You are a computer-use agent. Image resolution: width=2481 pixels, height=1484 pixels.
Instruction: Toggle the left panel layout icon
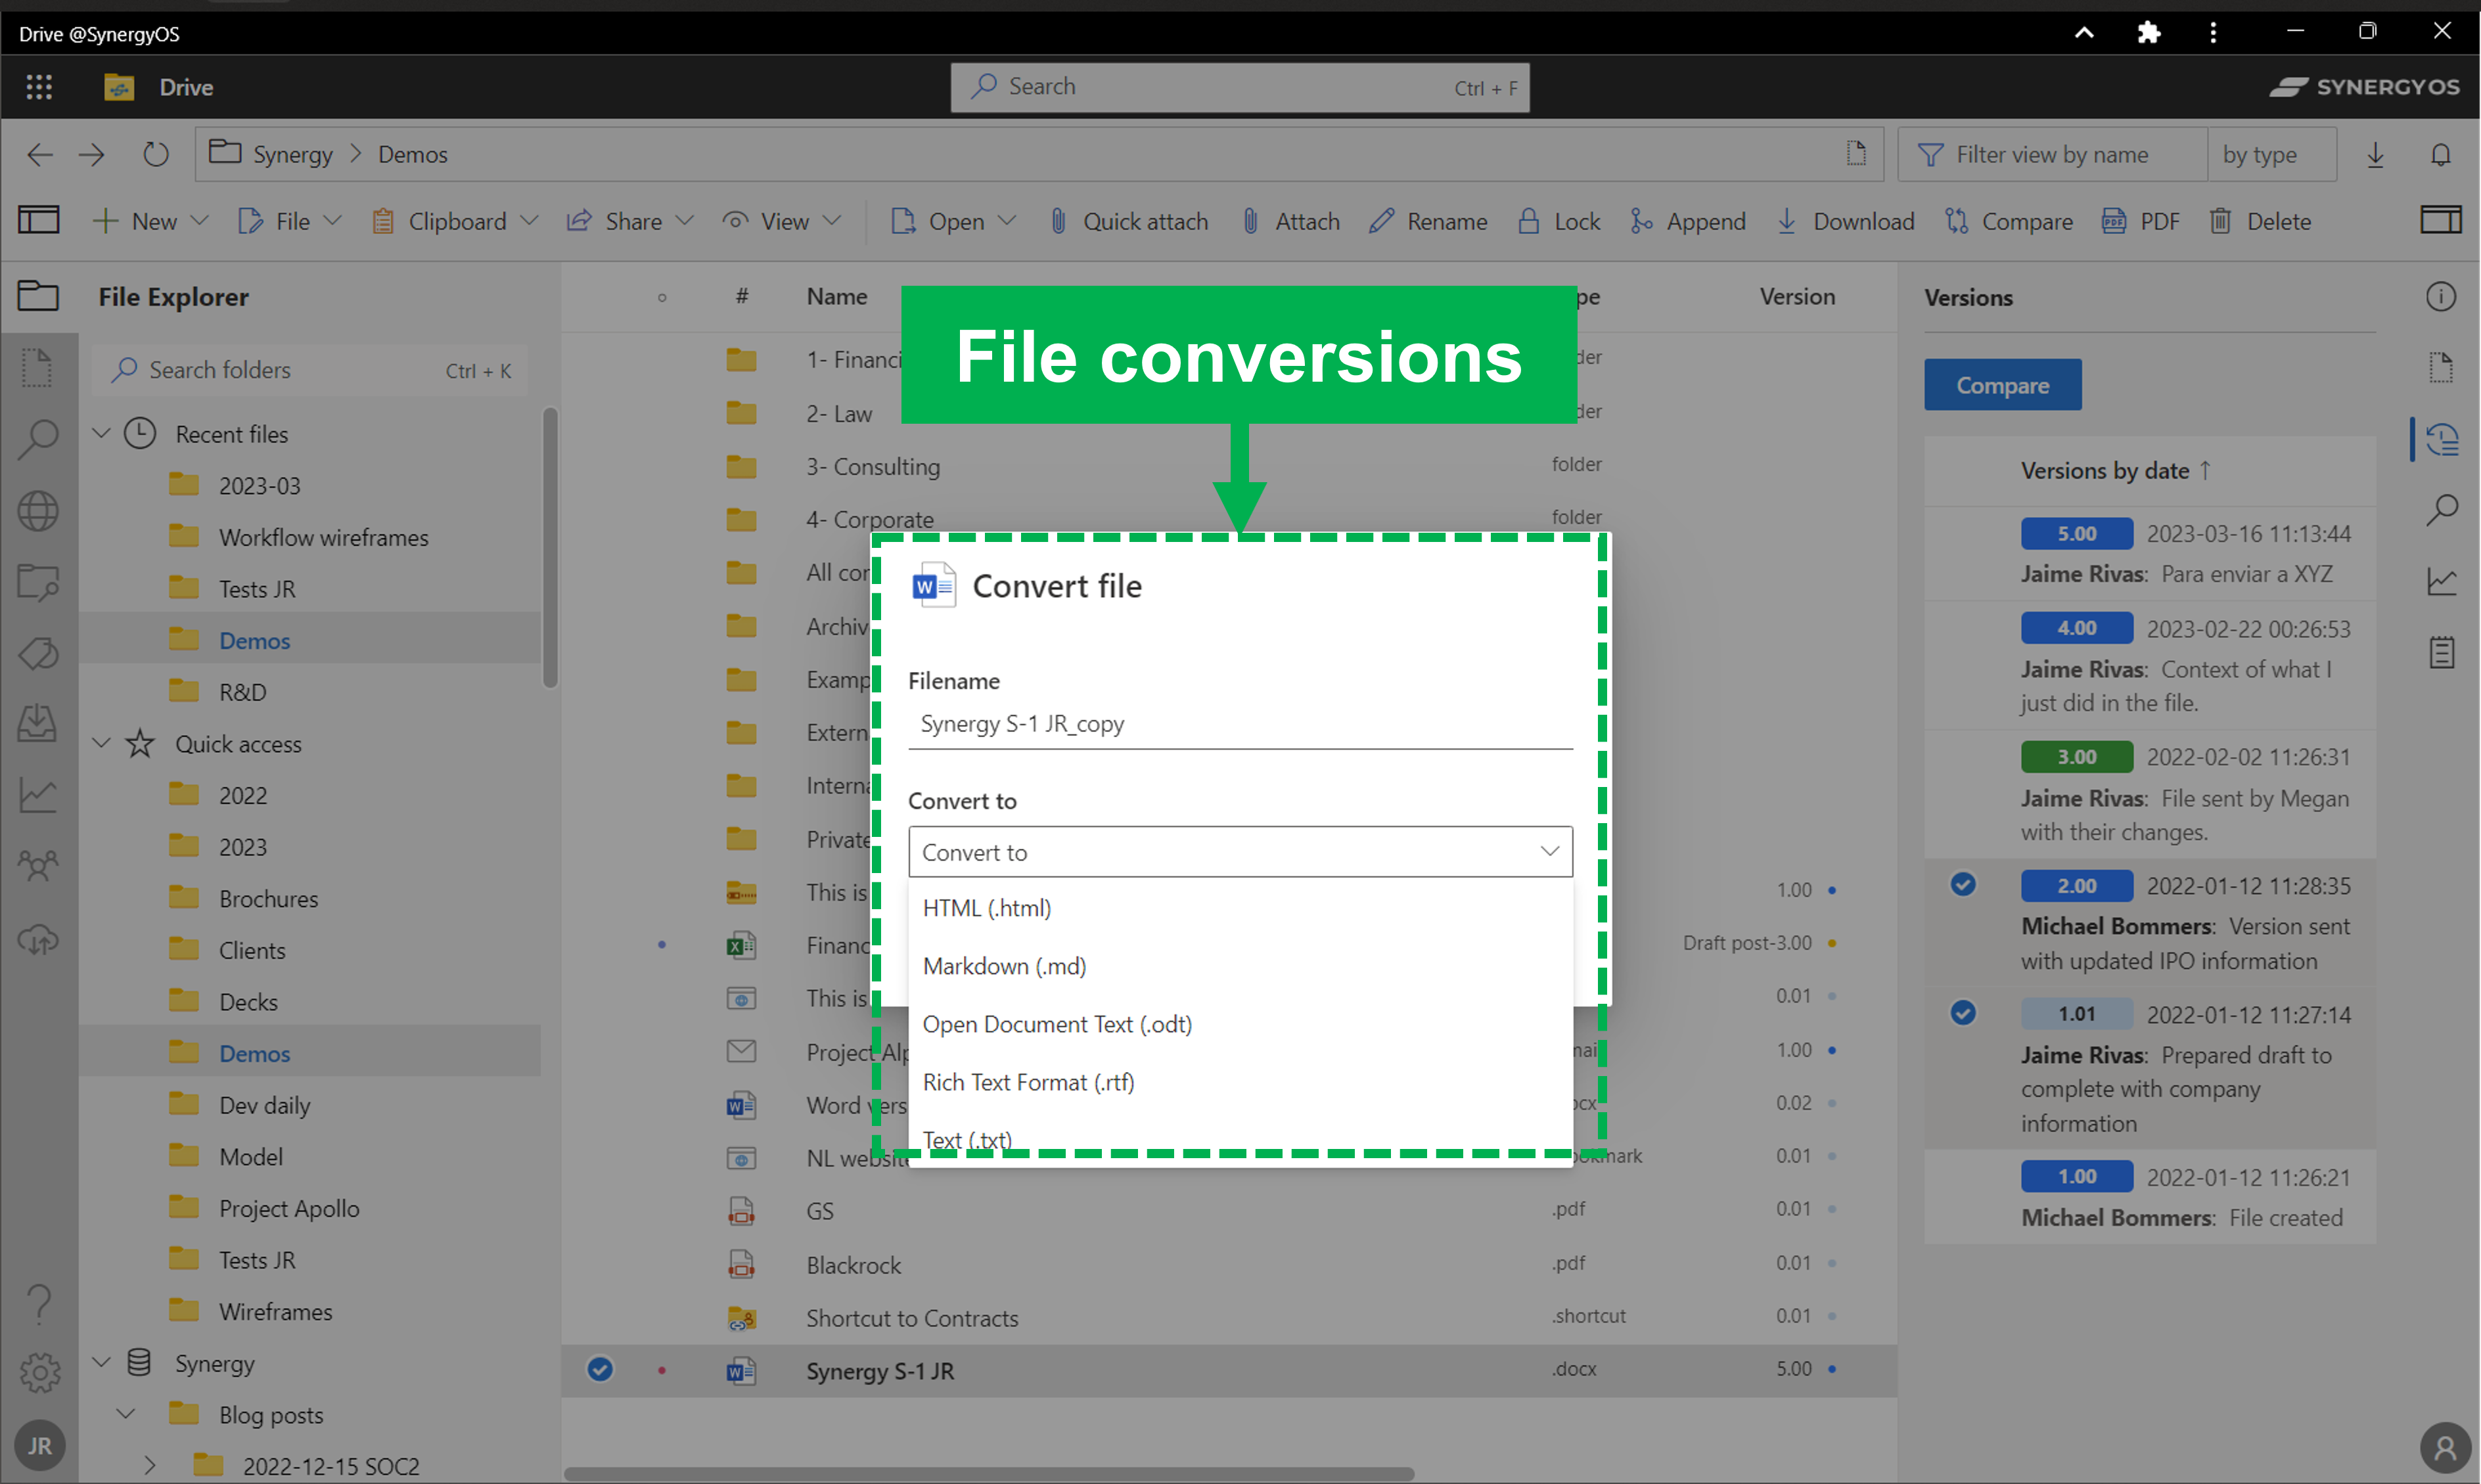(39, 220)
